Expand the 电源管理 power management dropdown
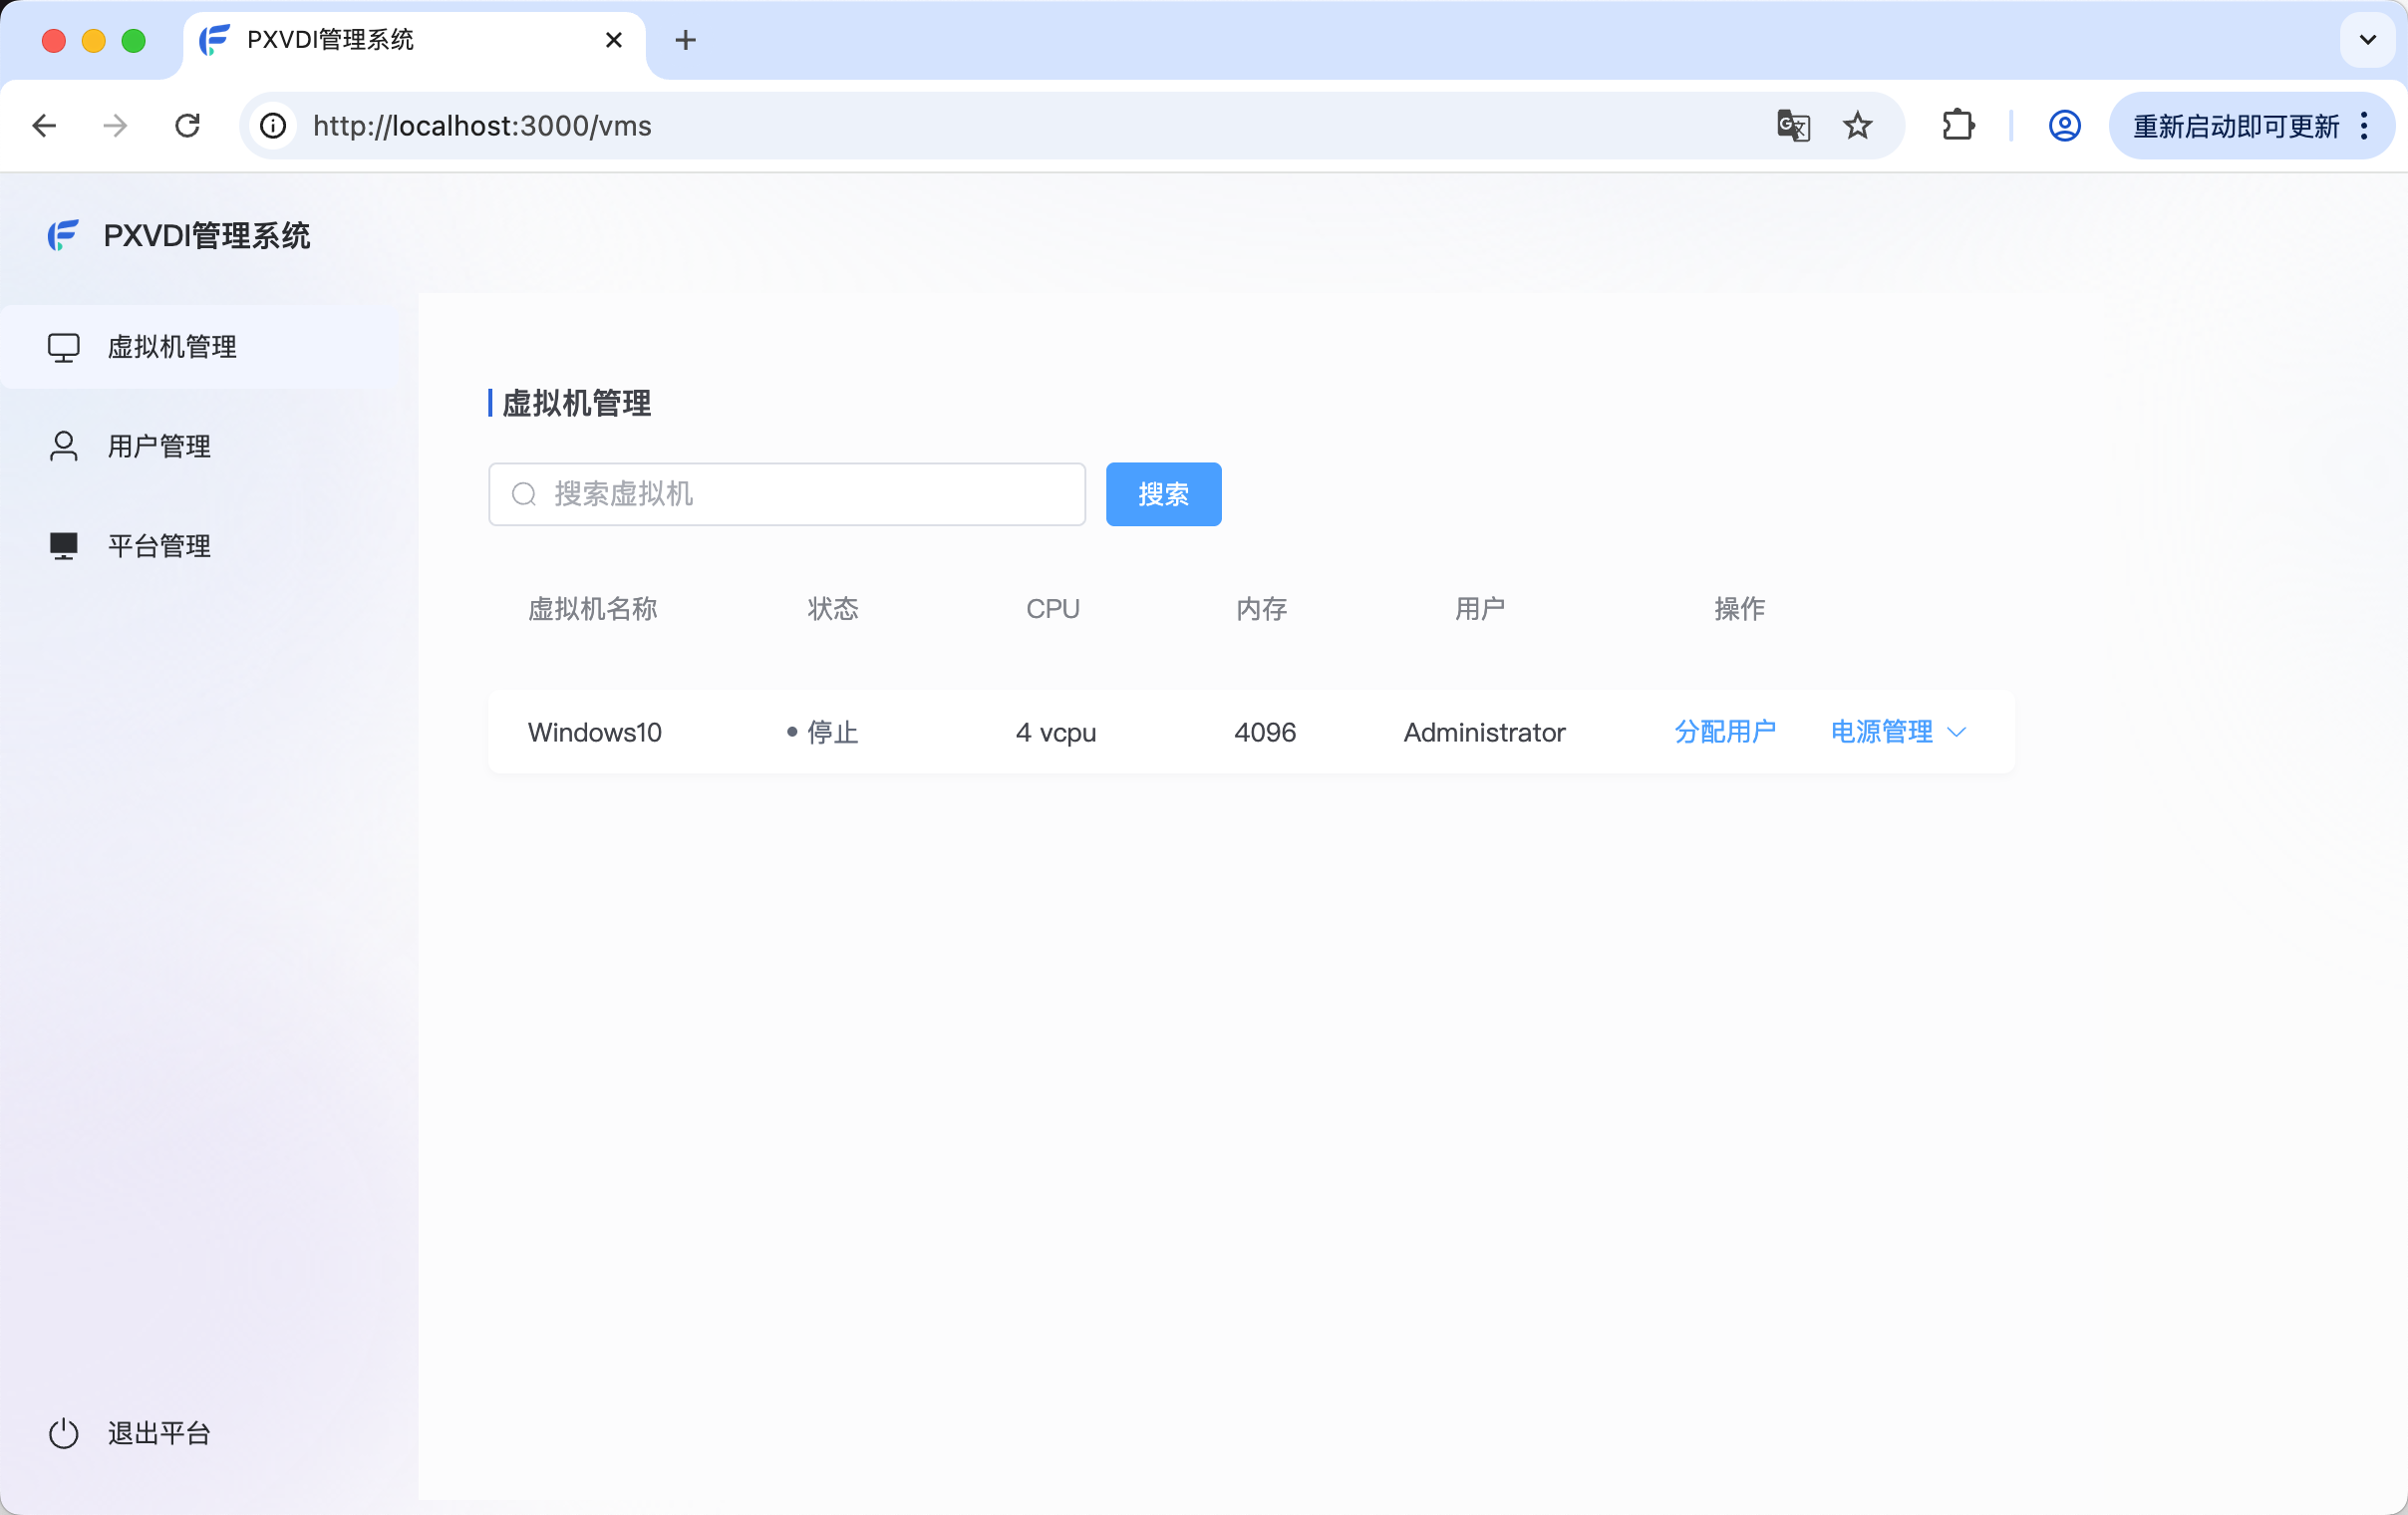 (1897, 732)
